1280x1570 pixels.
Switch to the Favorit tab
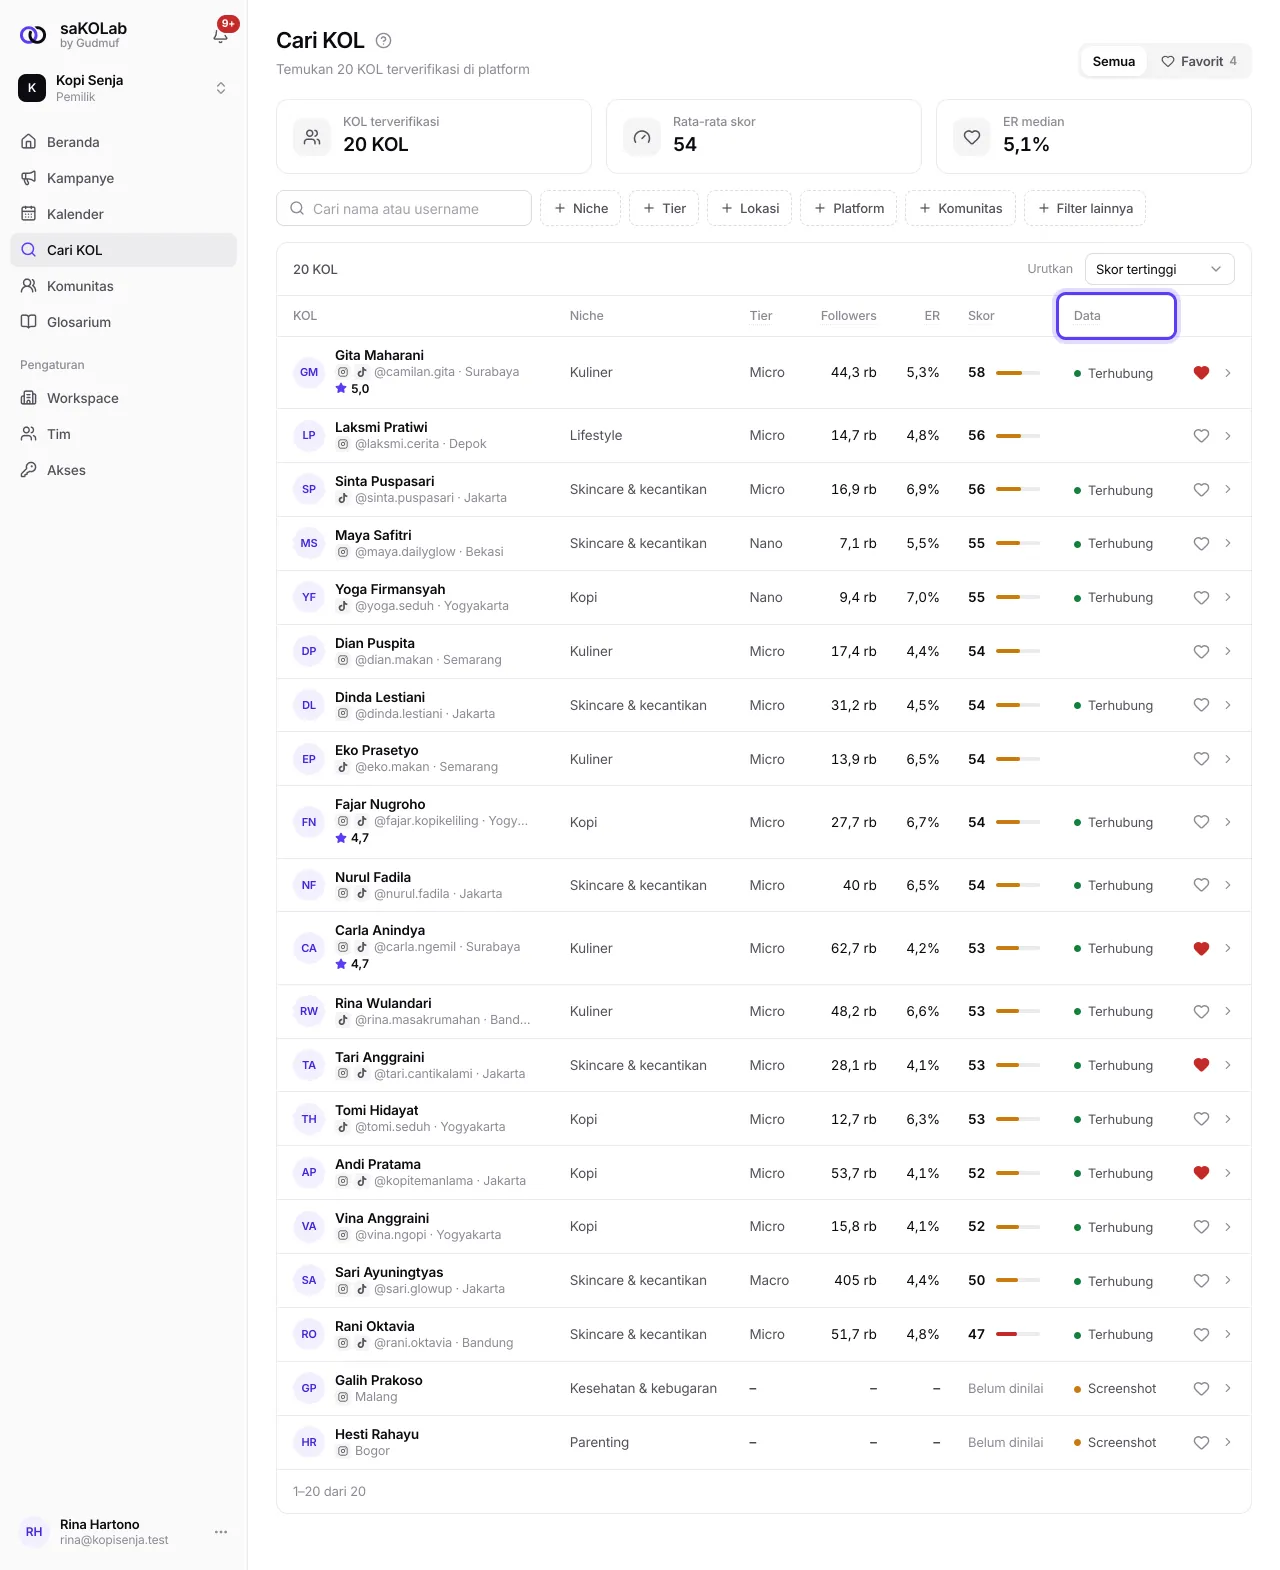pyautogui.click(x=1198, y=61)
